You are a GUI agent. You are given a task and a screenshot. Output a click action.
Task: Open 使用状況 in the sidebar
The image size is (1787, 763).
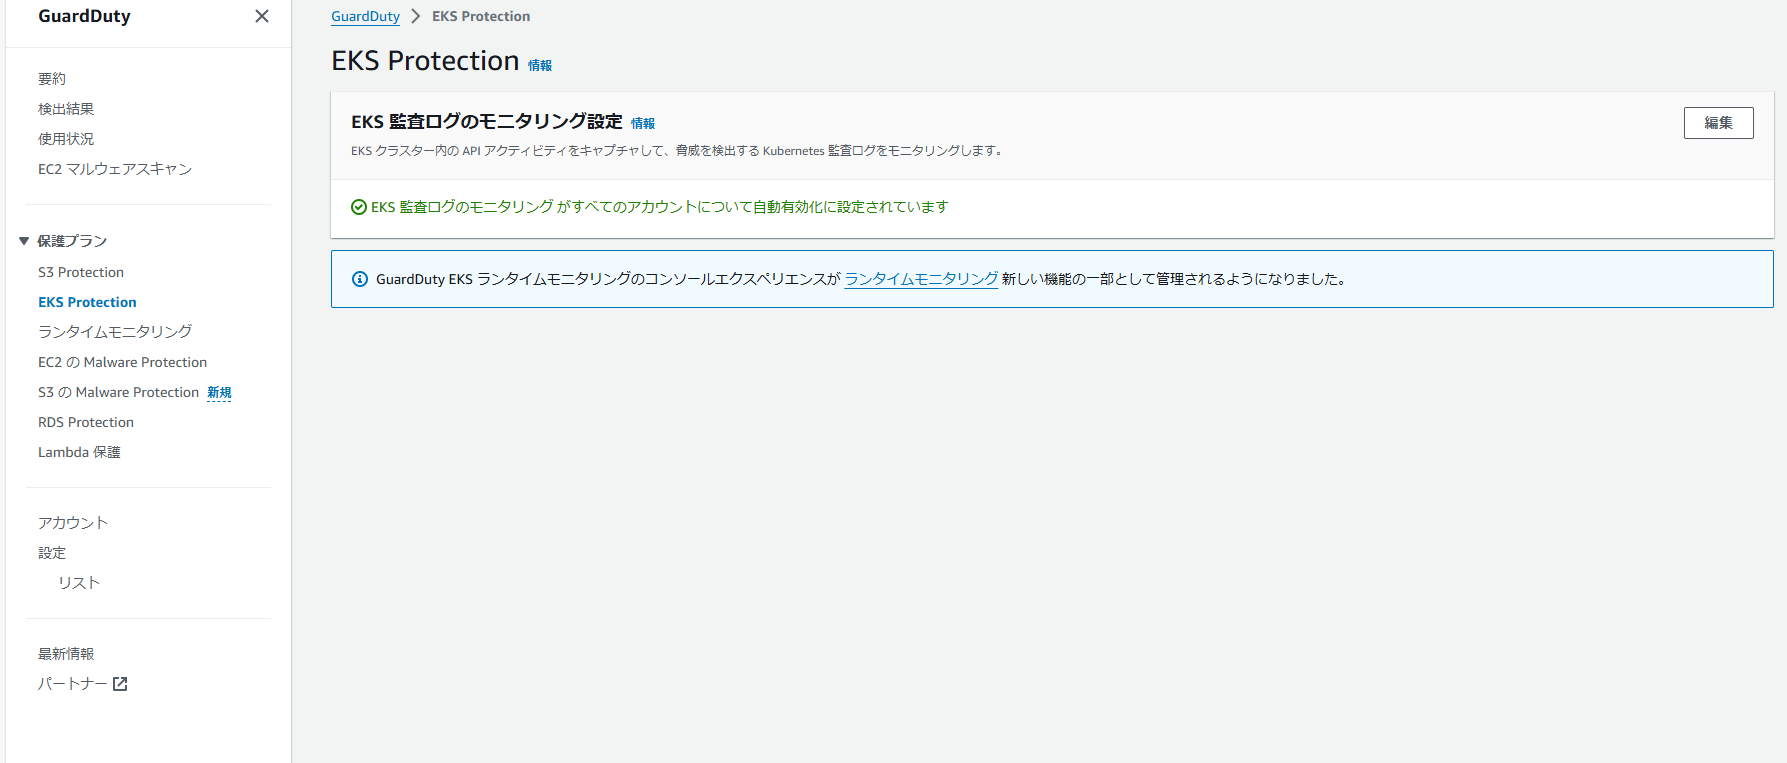click(x=66, y=139)
